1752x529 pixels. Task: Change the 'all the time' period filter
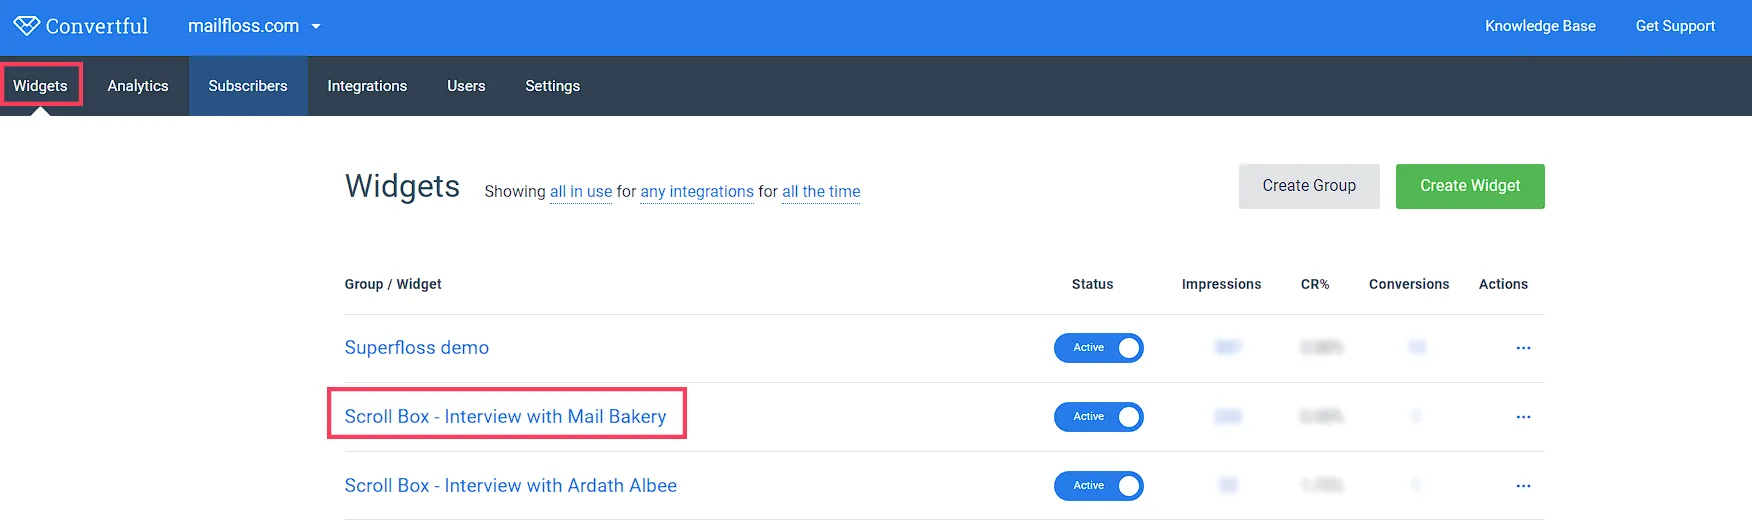[821, 191]
